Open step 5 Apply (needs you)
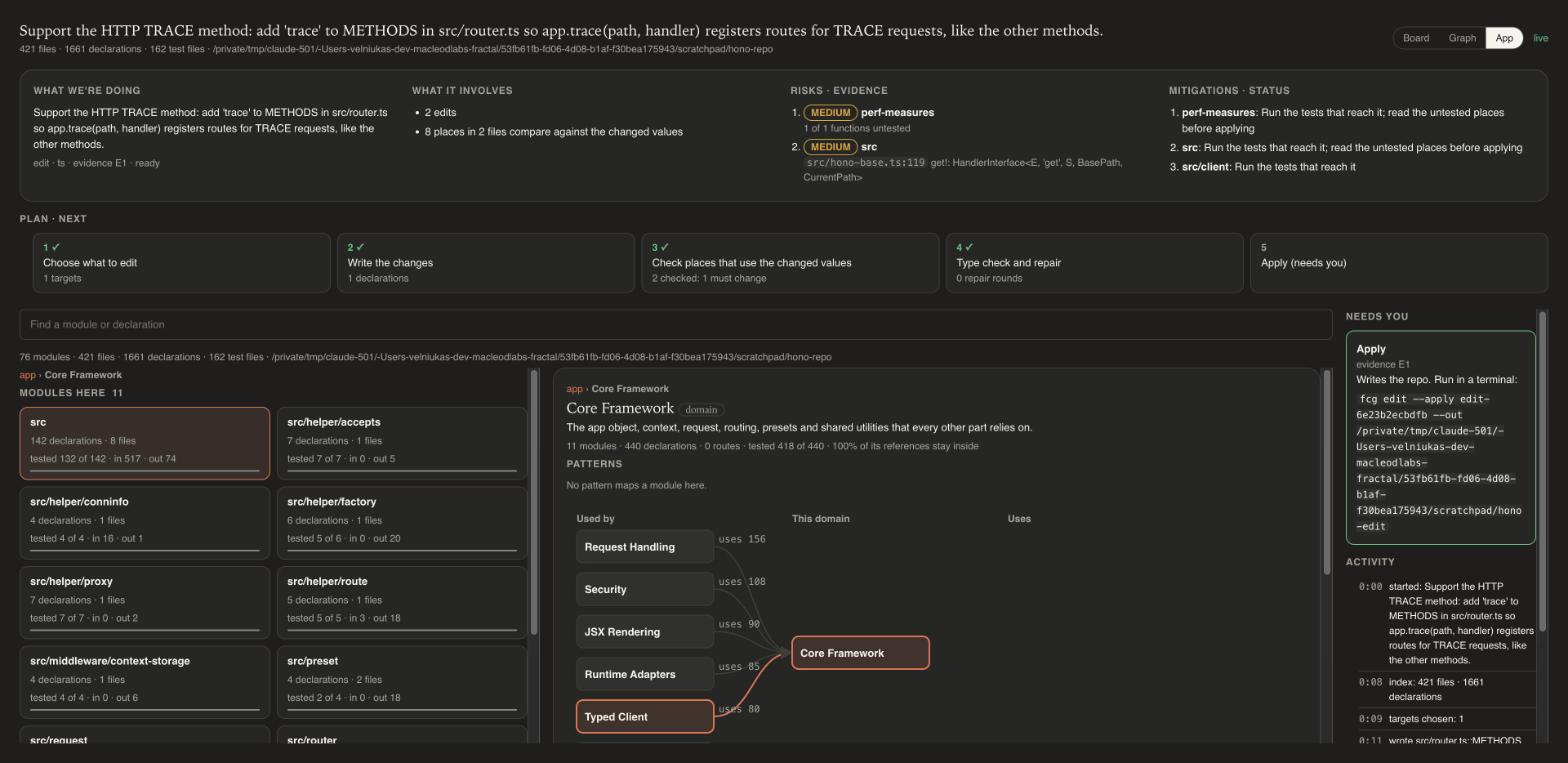This screenshot has width=1568, height=763. [1399, 263]
